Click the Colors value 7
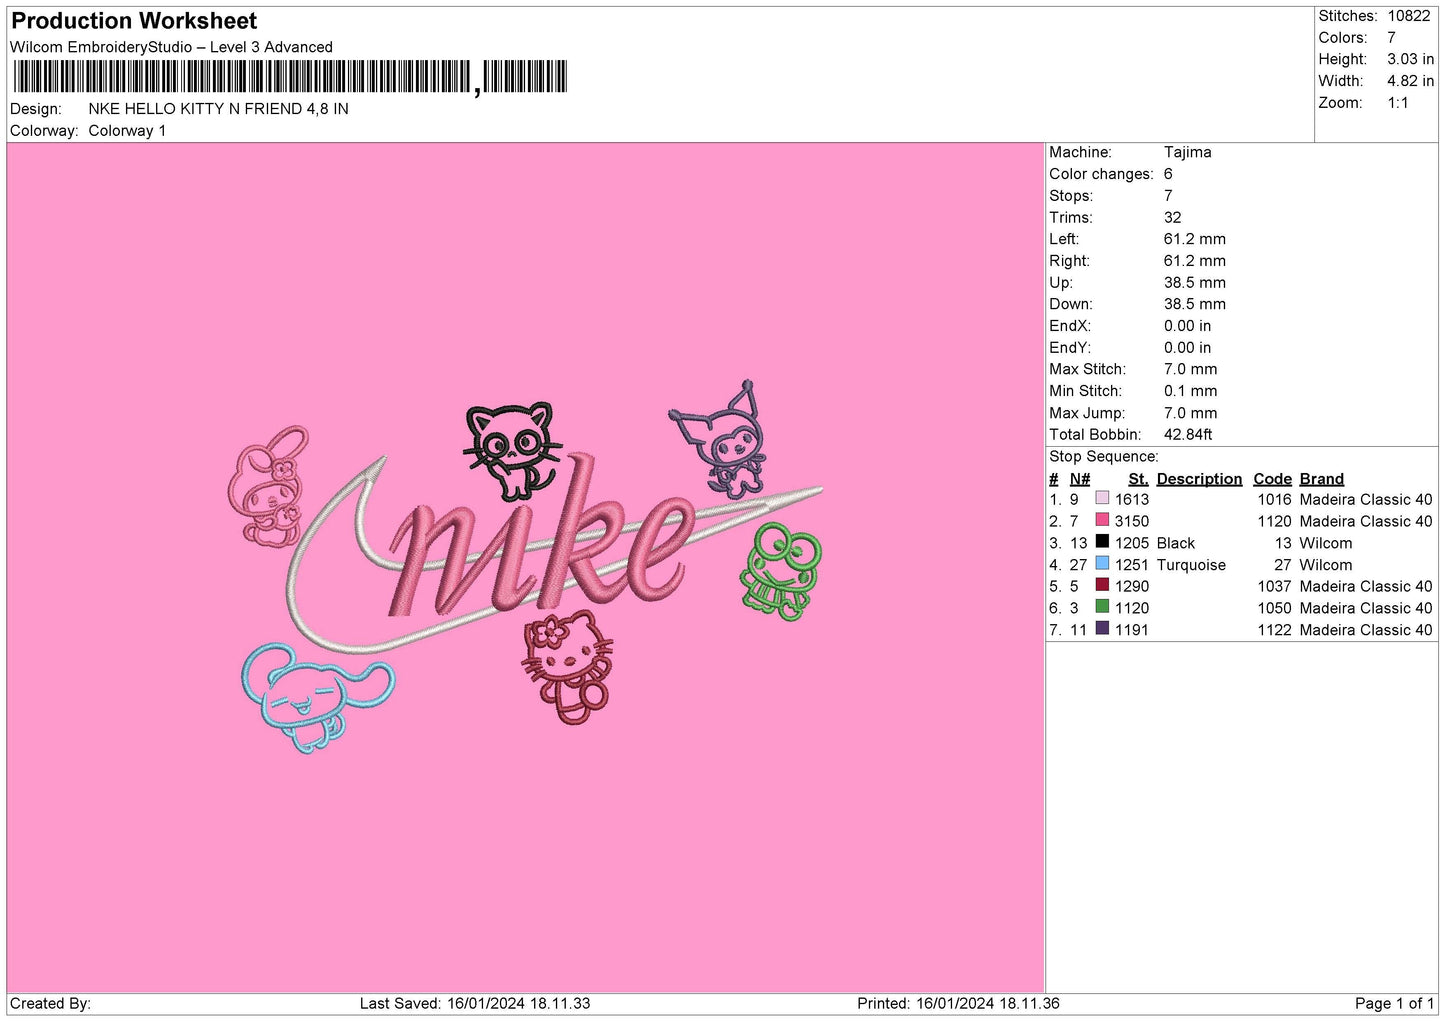This screenshot has width=1445, height=1021. click(1391, 38)
